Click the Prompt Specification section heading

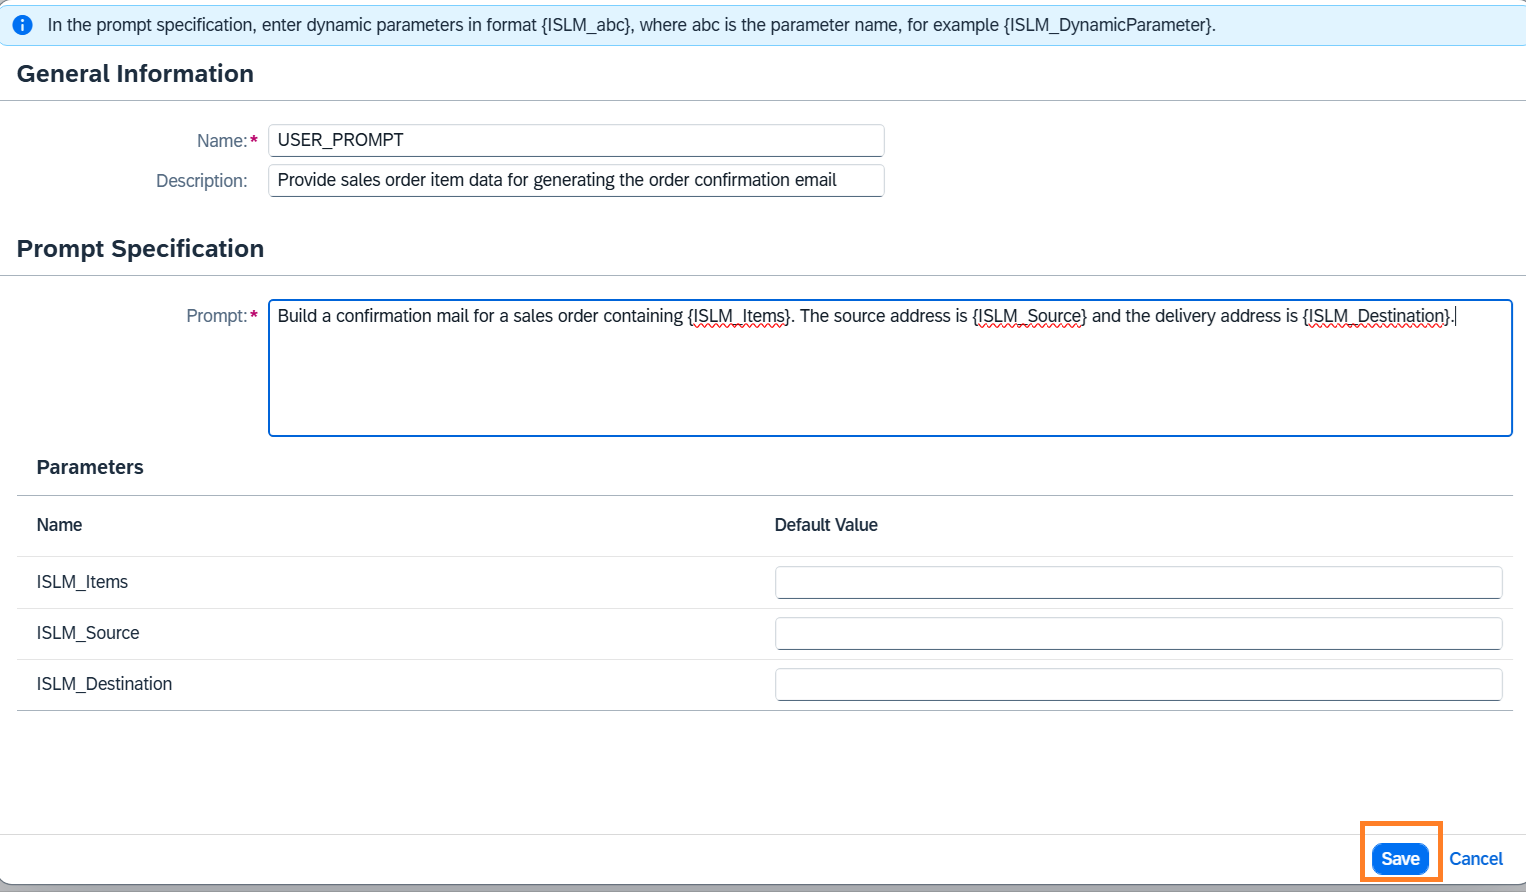140,249
